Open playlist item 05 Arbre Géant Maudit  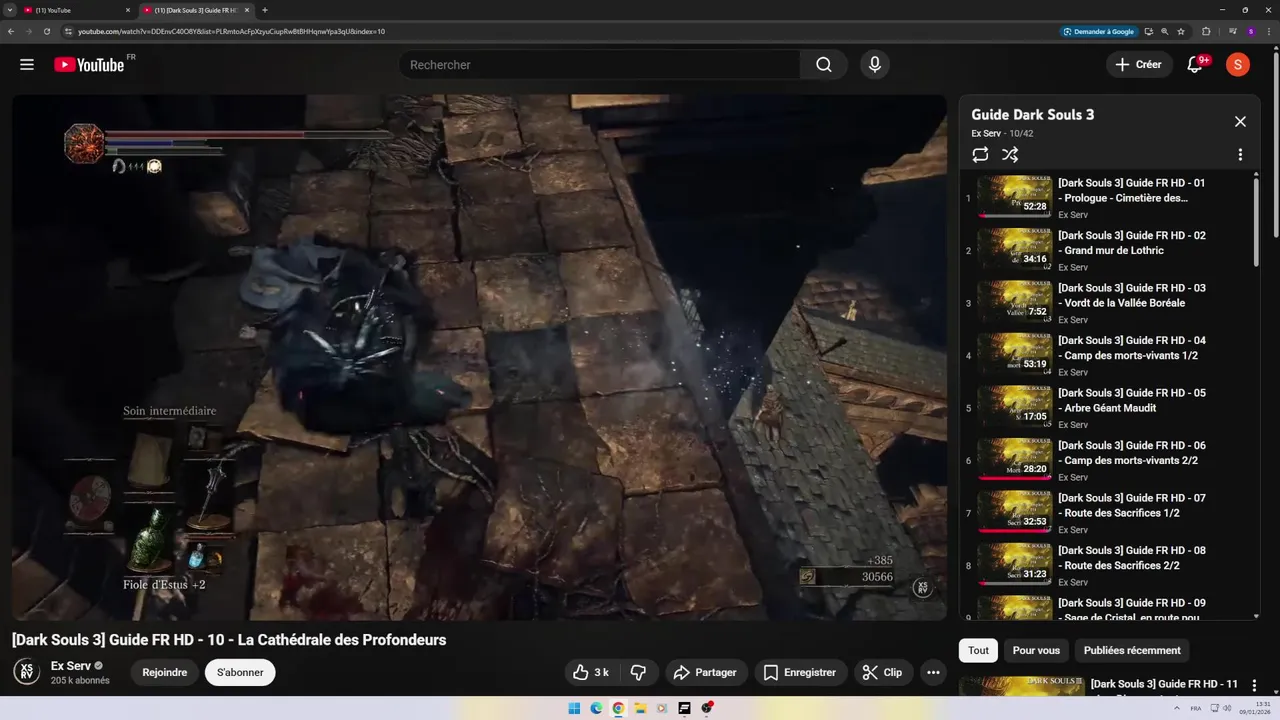1105,407
